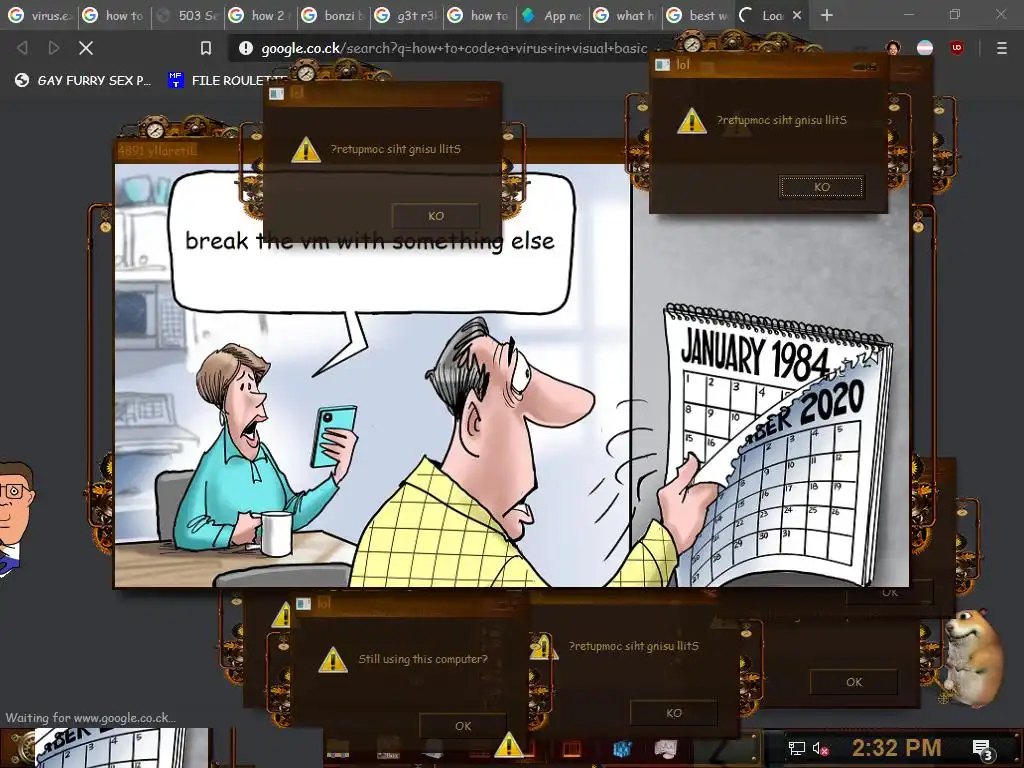Open the uBlock Origin extension icon
Image resolution: width=1024 pixels, height=768 pixels.
pos(957,48)
